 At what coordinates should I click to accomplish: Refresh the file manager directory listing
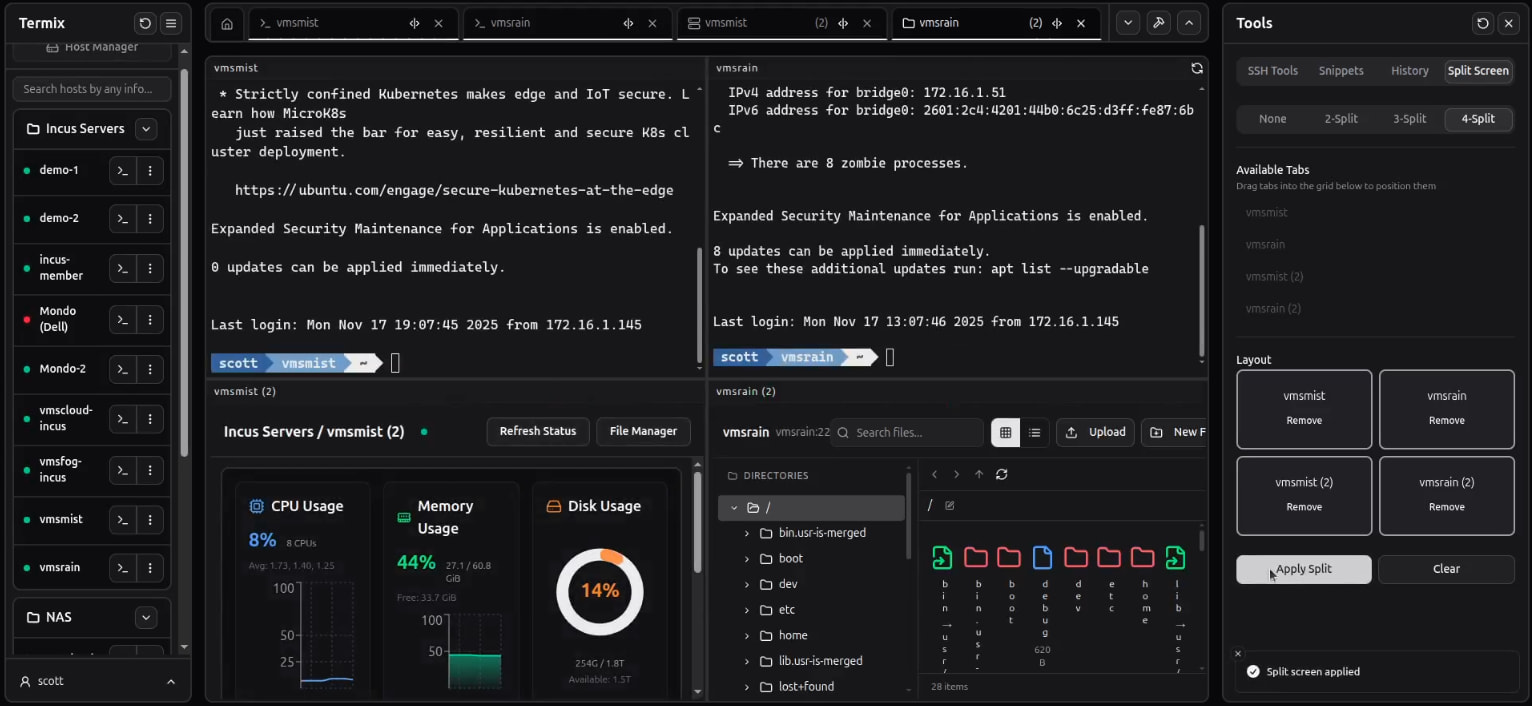(1001, 475)
